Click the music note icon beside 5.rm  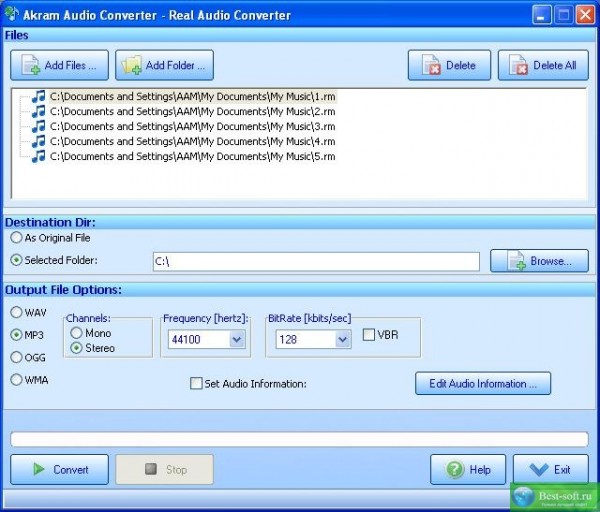click(x=38, y=156)
